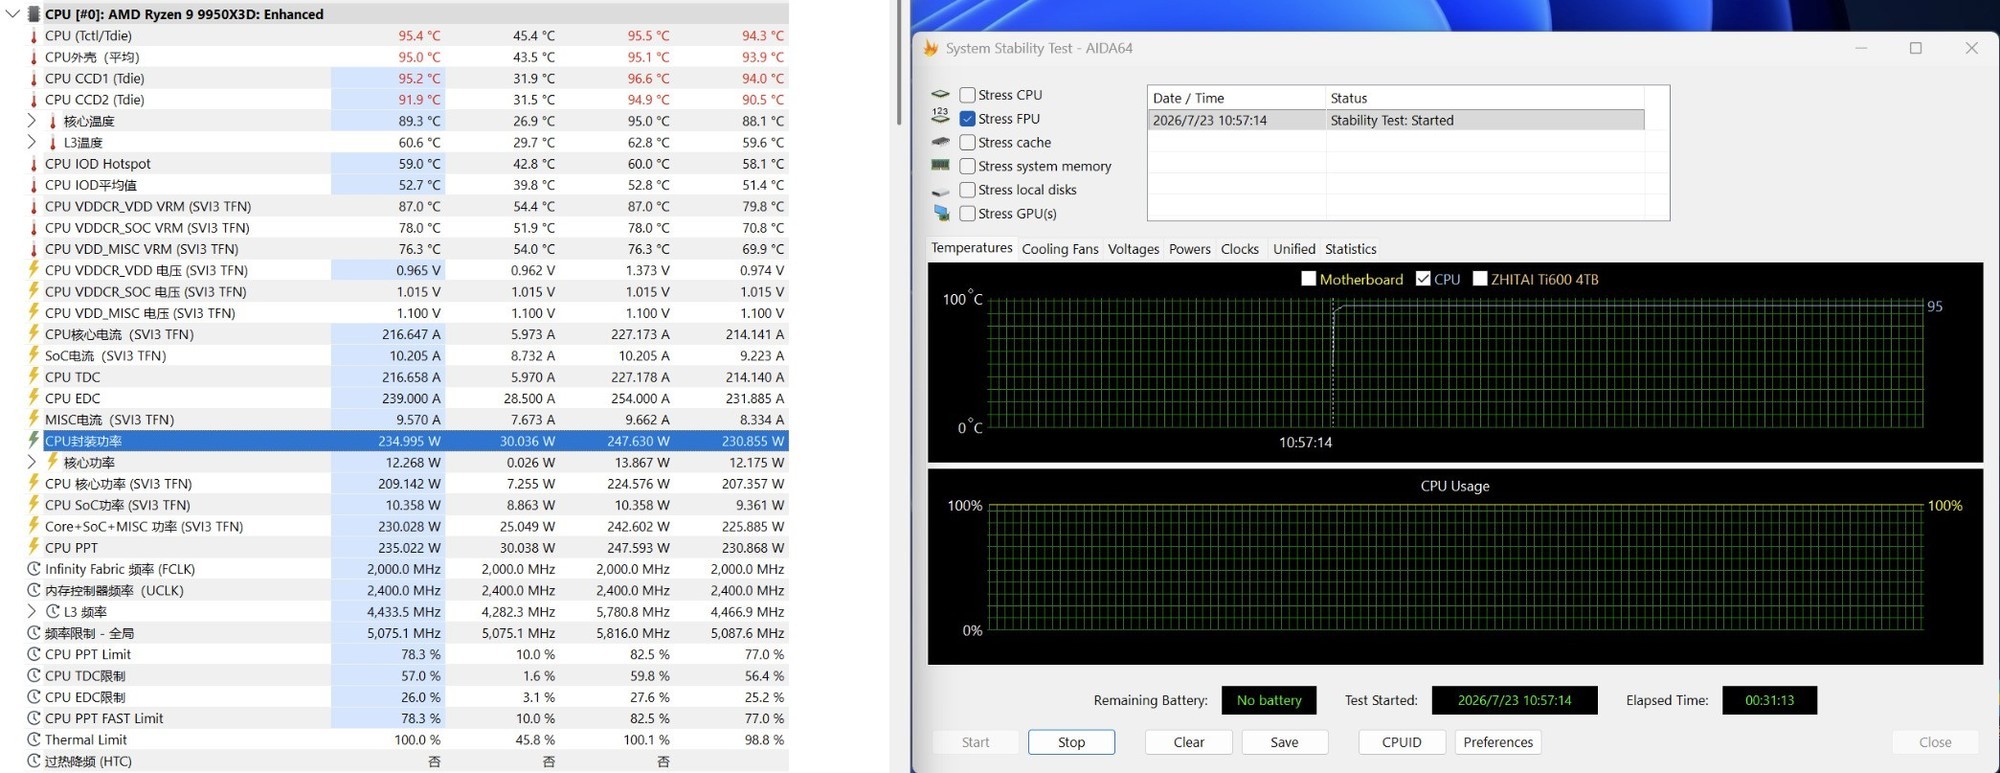Click the processor icon left of Stress CPU
2000x773 pixels.
point(940,95)
